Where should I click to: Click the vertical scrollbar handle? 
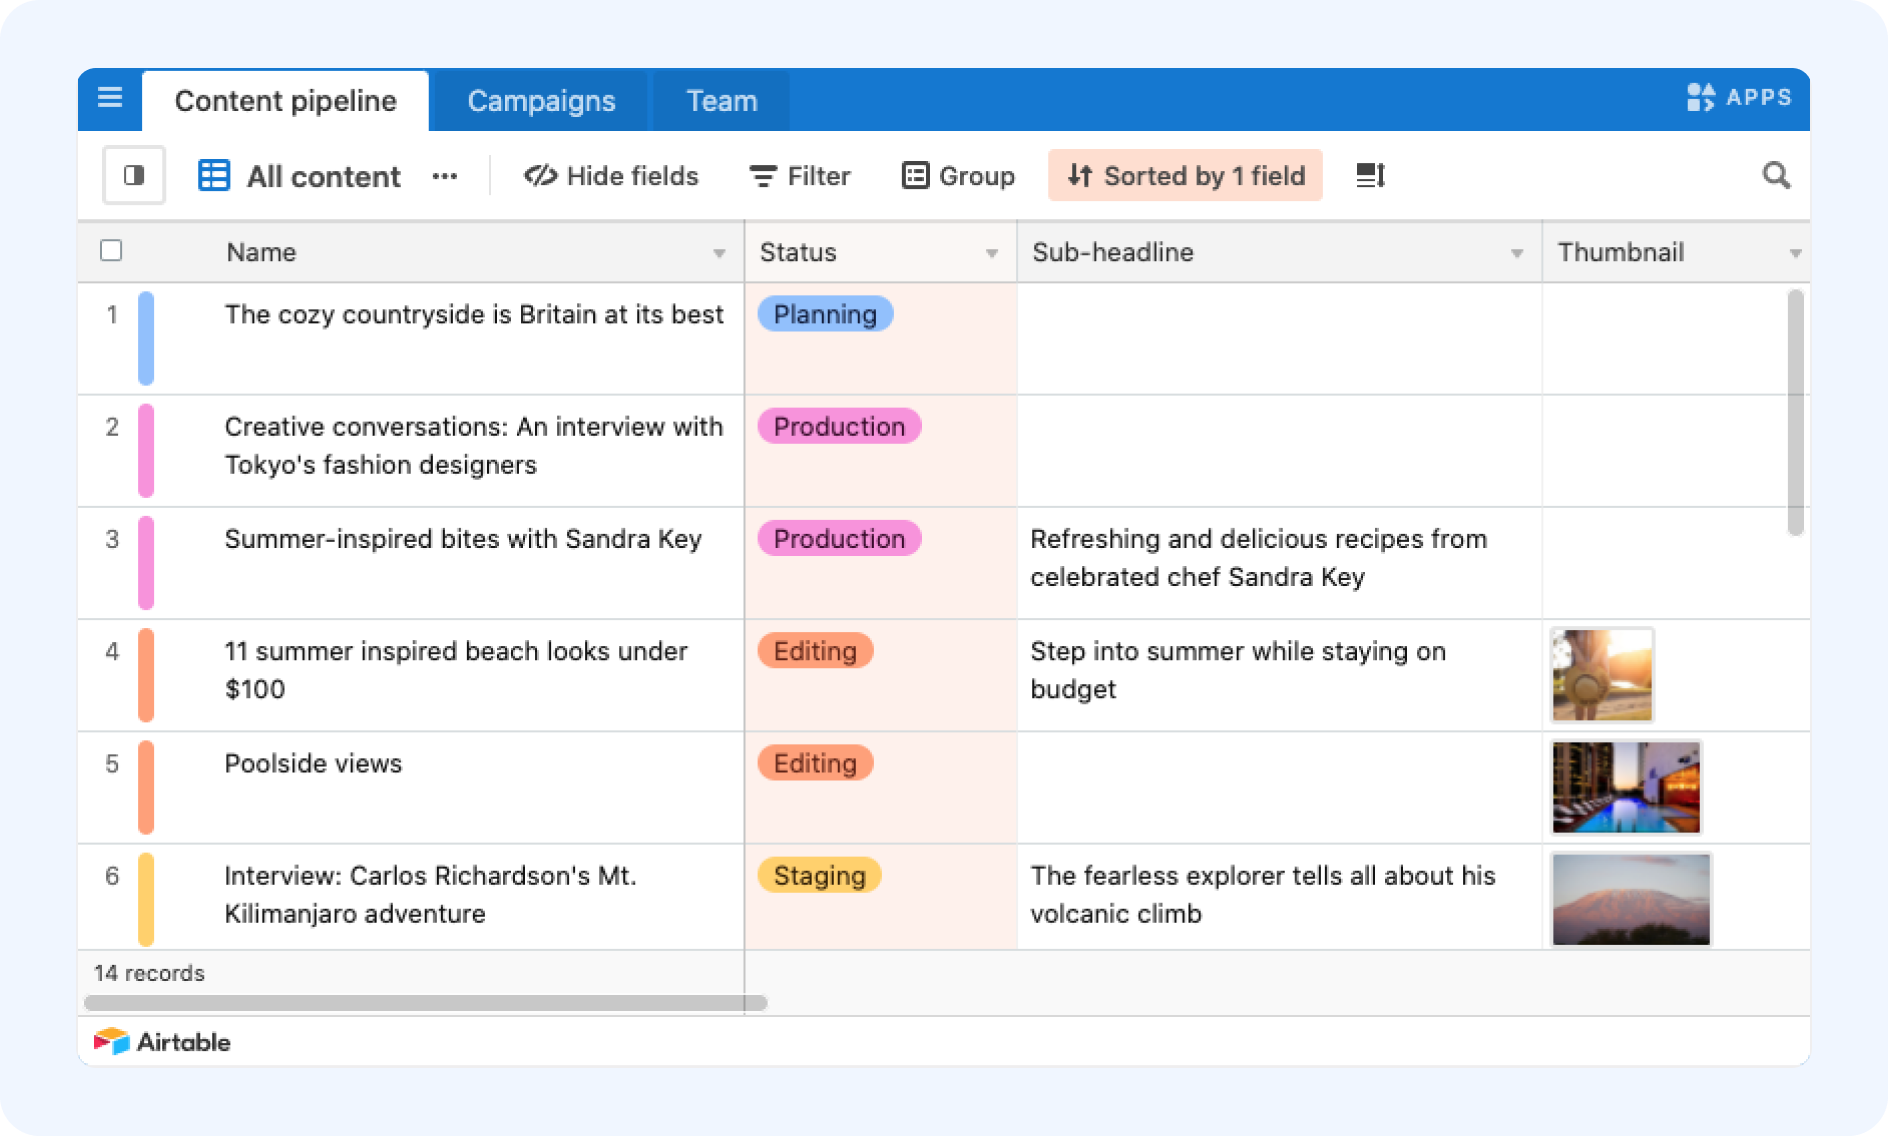[x=1795, y=412]
